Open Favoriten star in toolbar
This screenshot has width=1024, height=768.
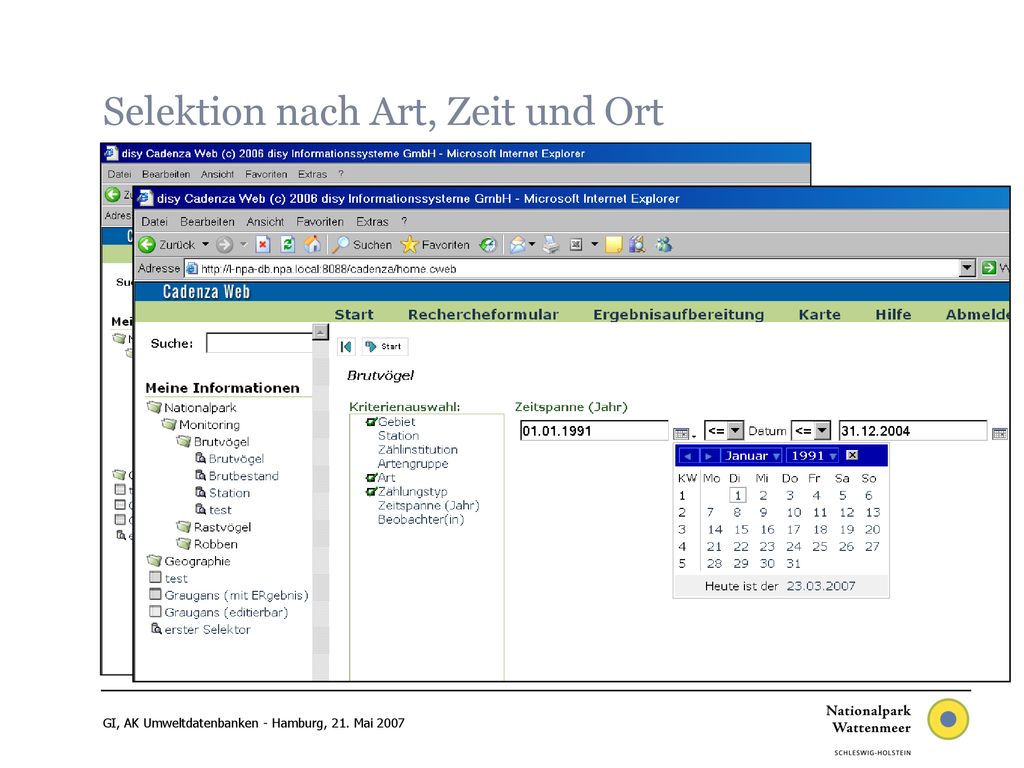(409, 245)
